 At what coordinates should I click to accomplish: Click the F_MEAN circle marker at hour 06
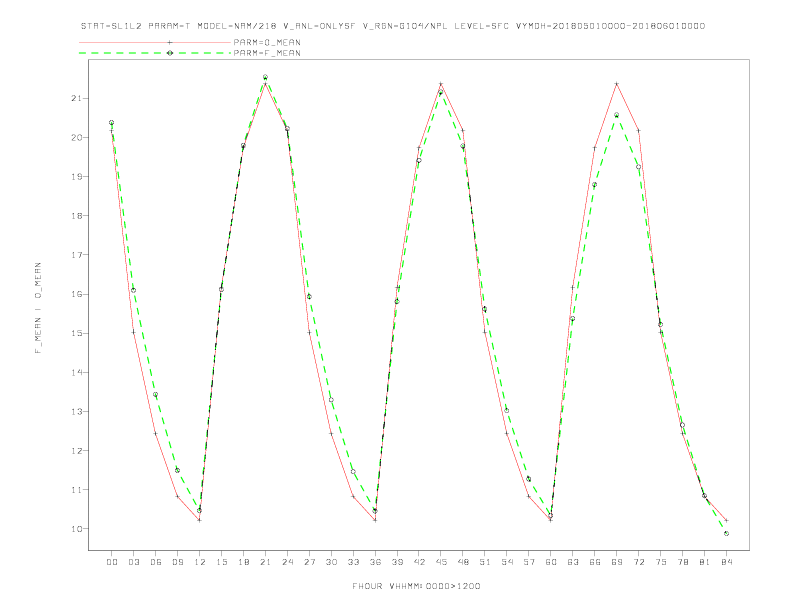(156, 394)
